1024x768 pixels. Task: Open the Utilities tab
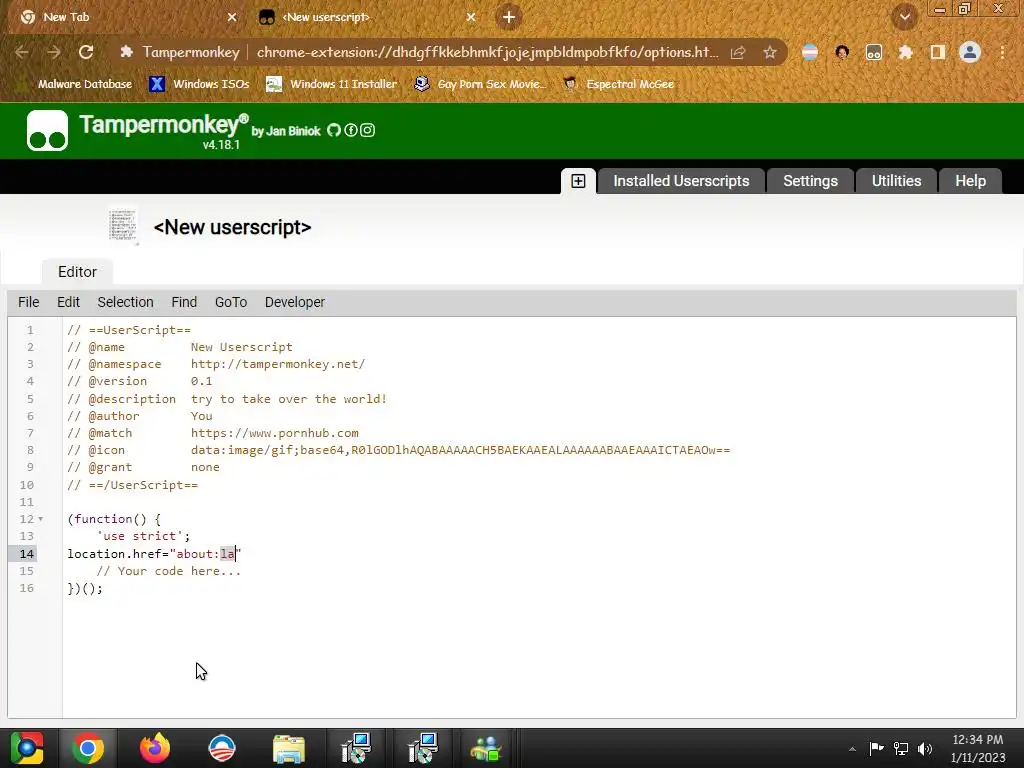896,181
